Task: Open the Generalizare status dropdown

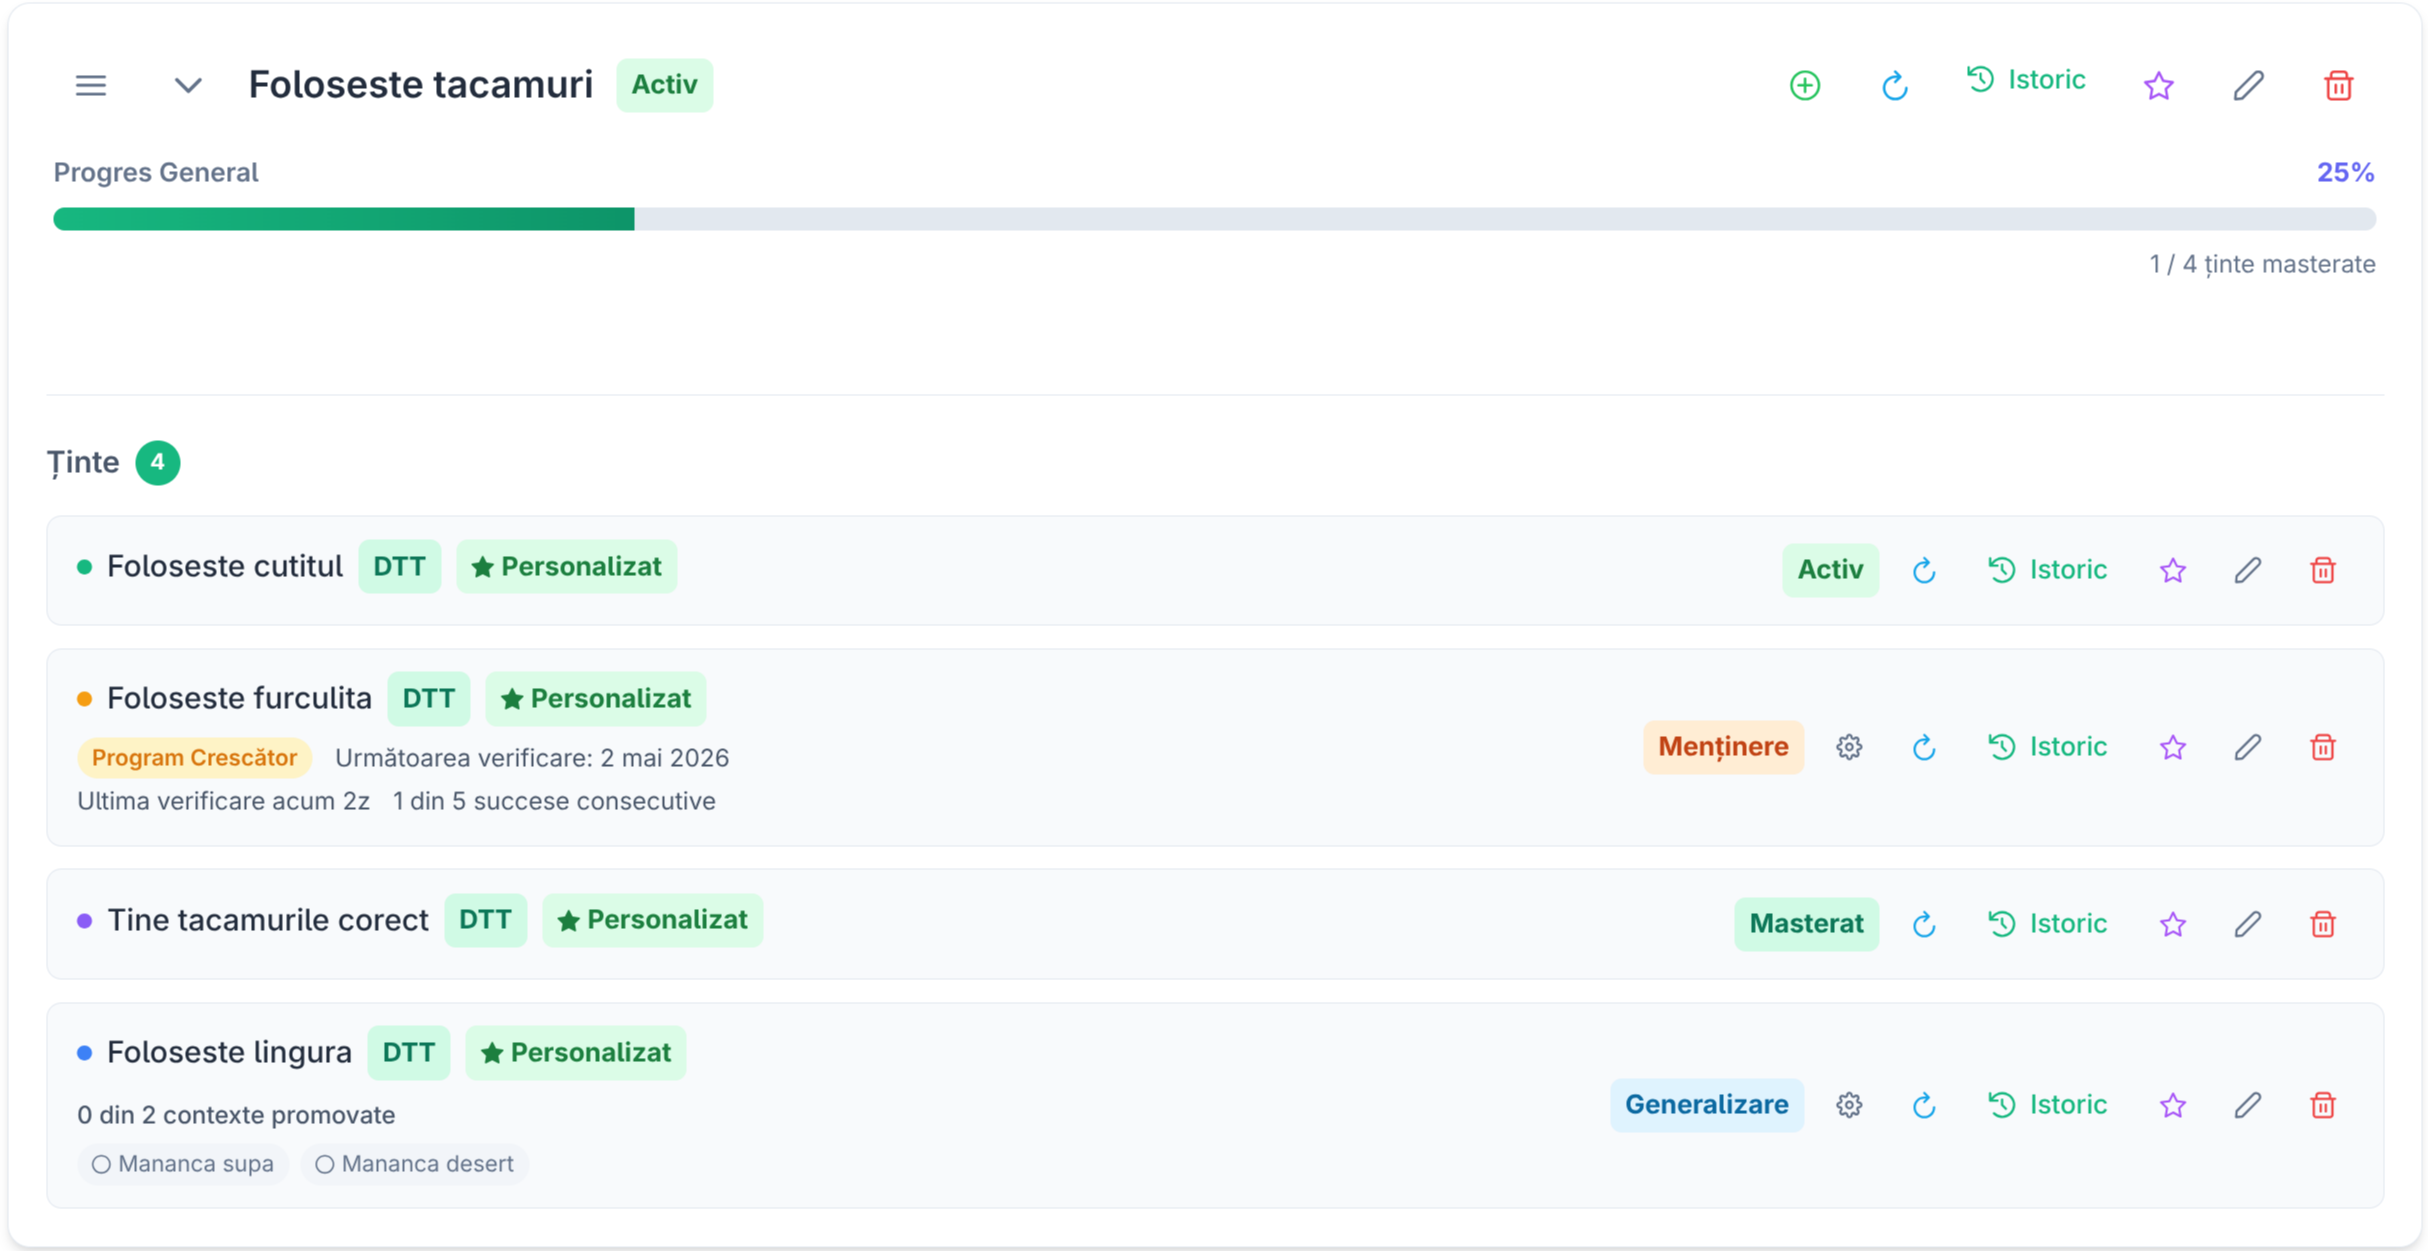Action: pyautogui.click(x=1706, y=1105)
